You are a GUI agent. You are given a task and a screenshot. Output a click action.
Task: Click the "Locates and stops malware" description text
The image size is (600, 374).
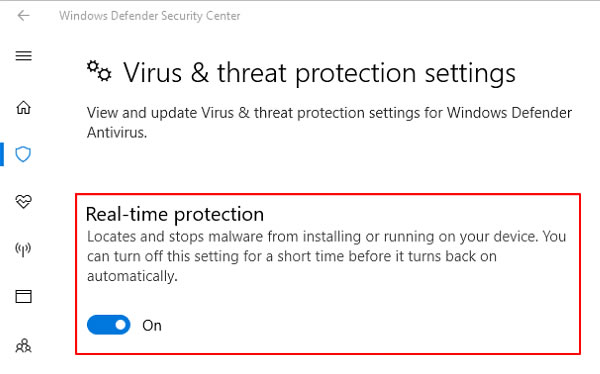(x=326, y=256)
